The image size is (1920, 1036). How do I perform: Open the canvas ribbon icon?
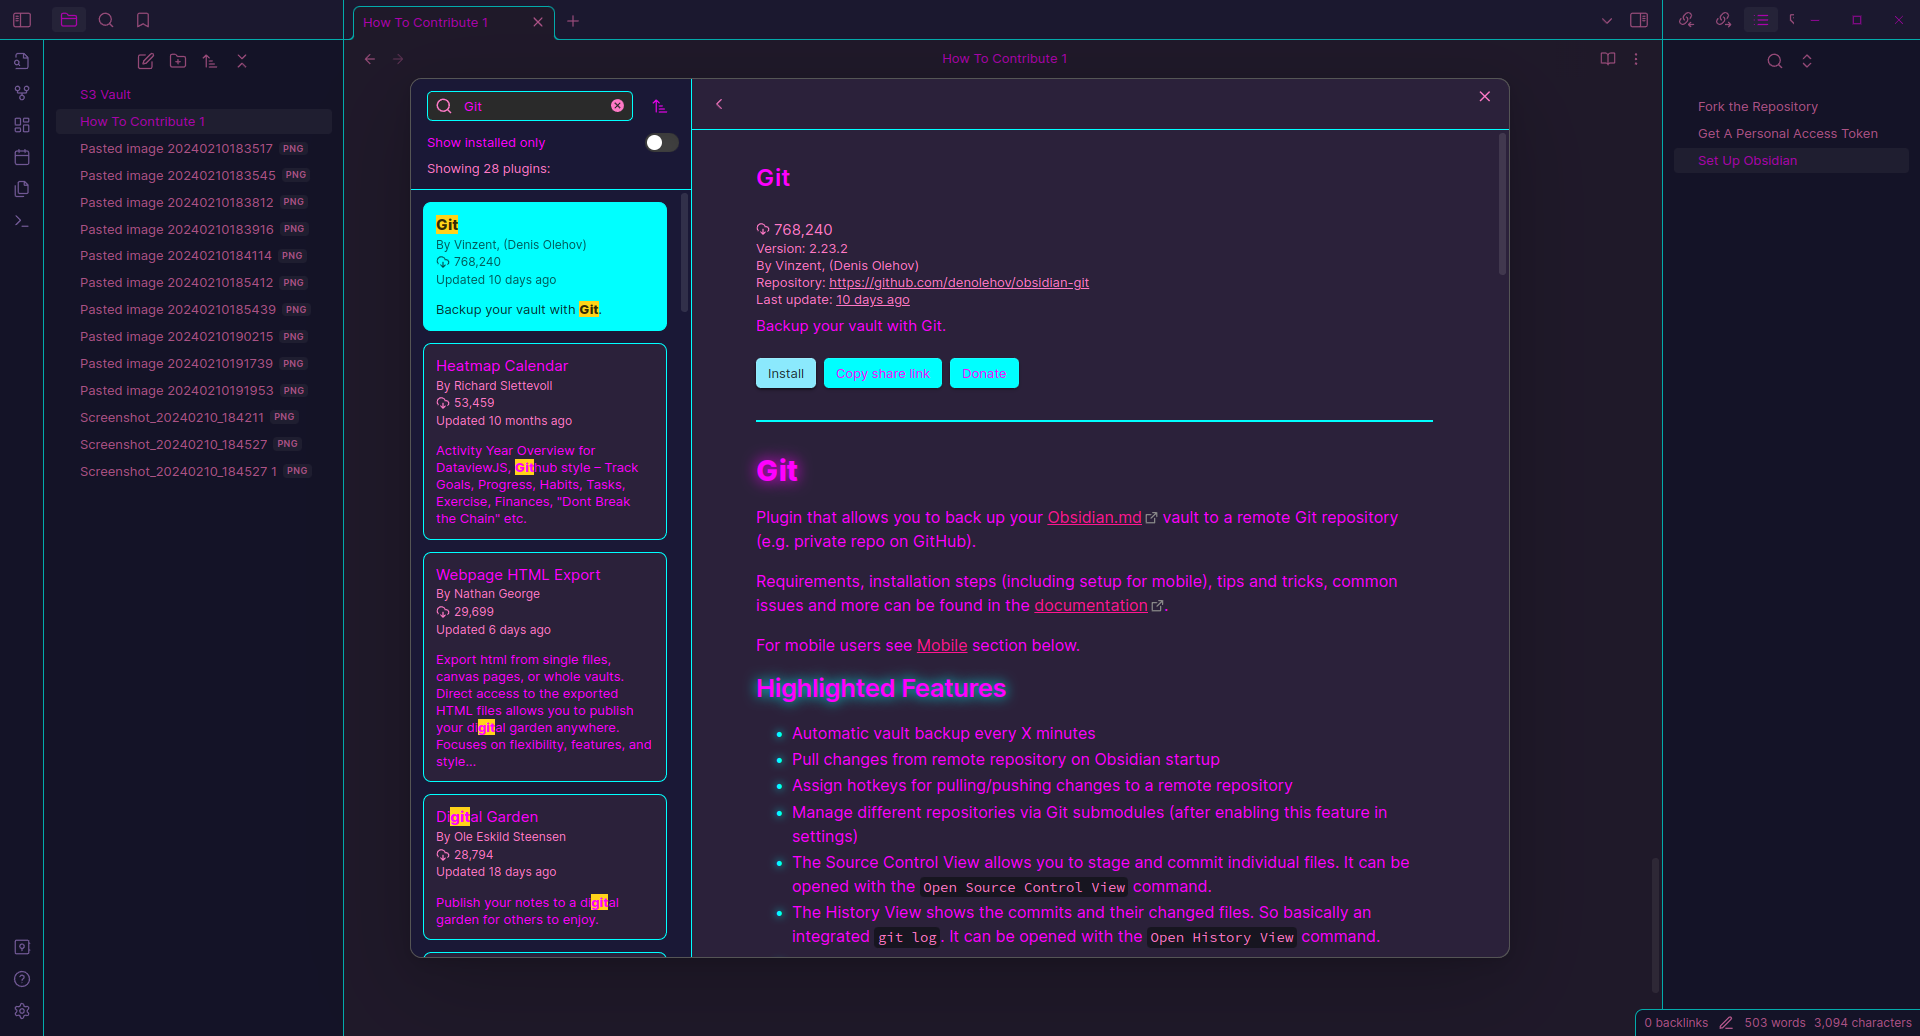coord(22,125)
